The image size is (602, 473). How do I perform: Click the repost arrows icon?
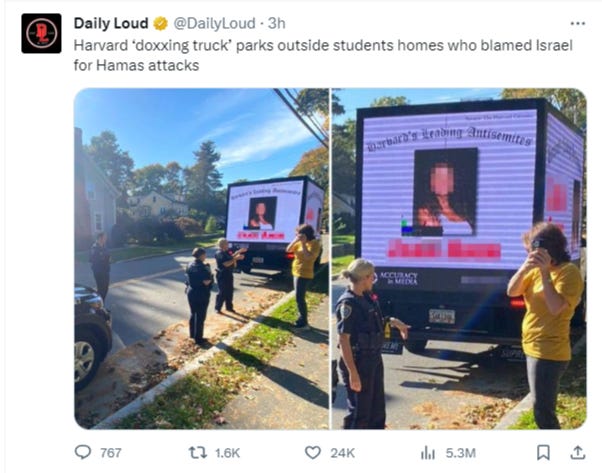pos(197,453)
